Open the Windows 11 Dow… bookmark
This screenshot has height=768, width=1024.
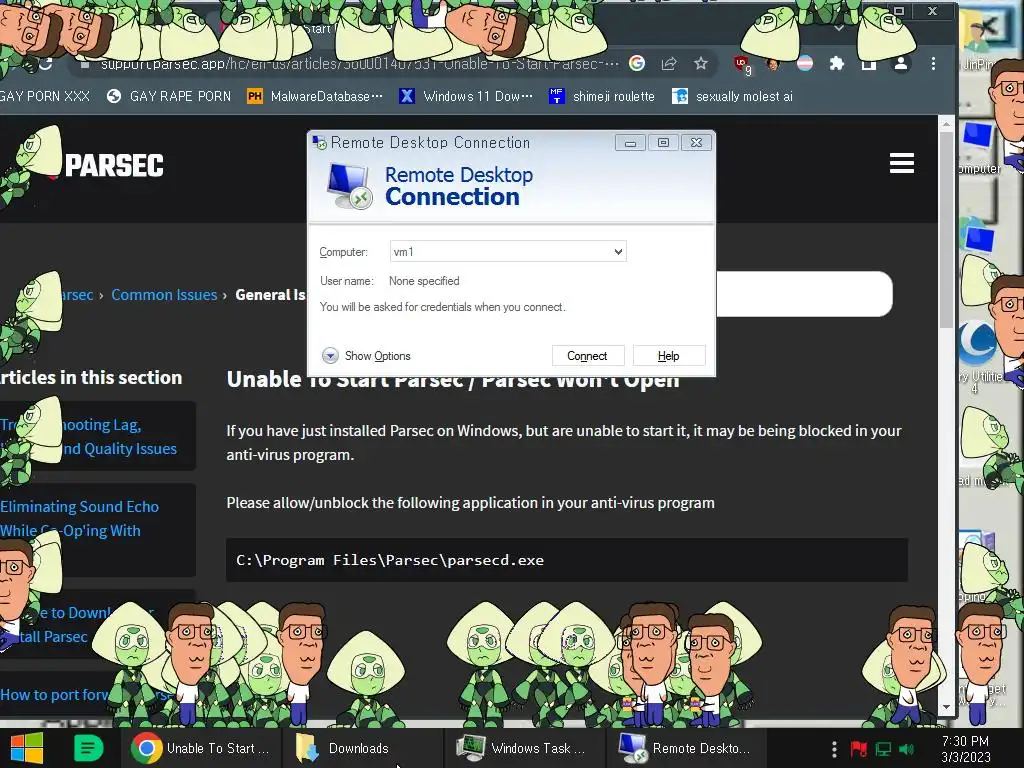click(466, 96)
